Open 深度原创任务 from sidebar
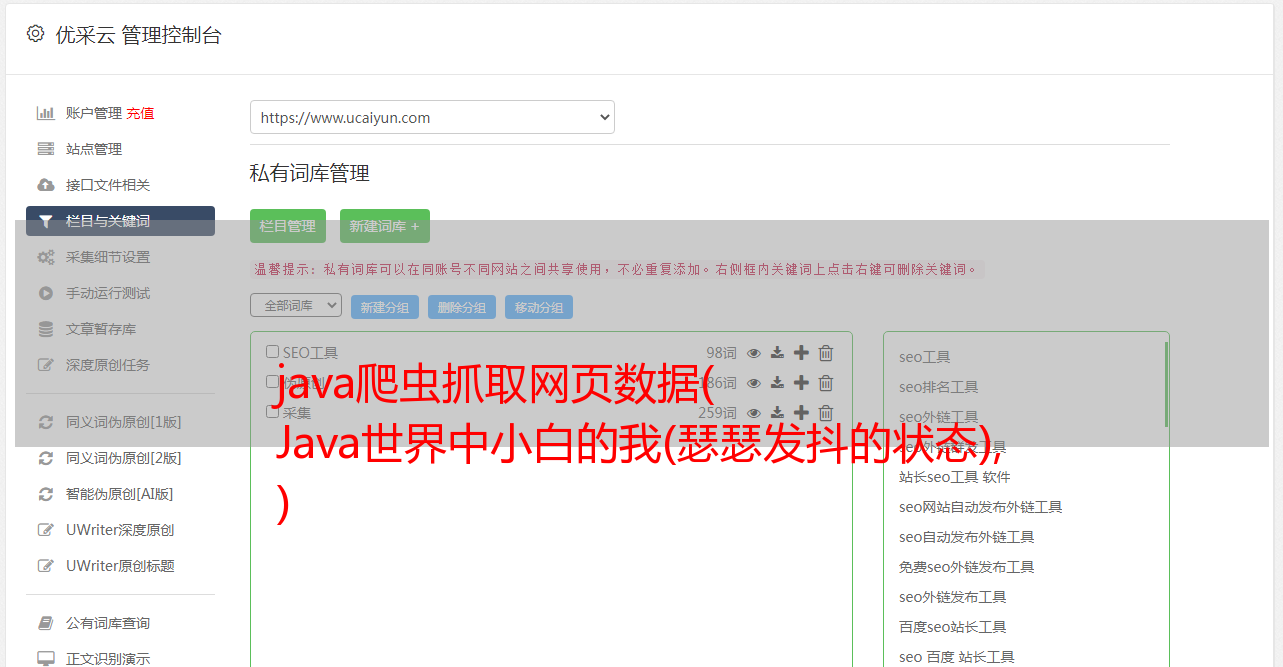This screenshot has height=667, width=1283. pyautogui.click(x=108, y=365)
